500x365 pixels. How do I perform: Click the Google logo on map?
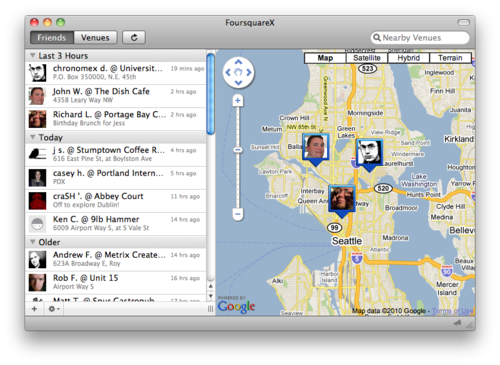point(236,306)
